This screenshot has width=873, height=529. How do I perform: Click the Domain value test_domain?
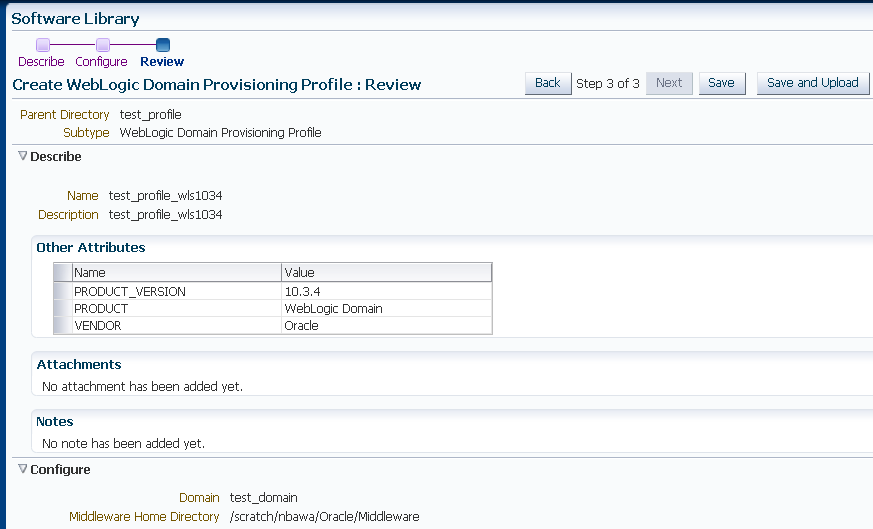263,498
